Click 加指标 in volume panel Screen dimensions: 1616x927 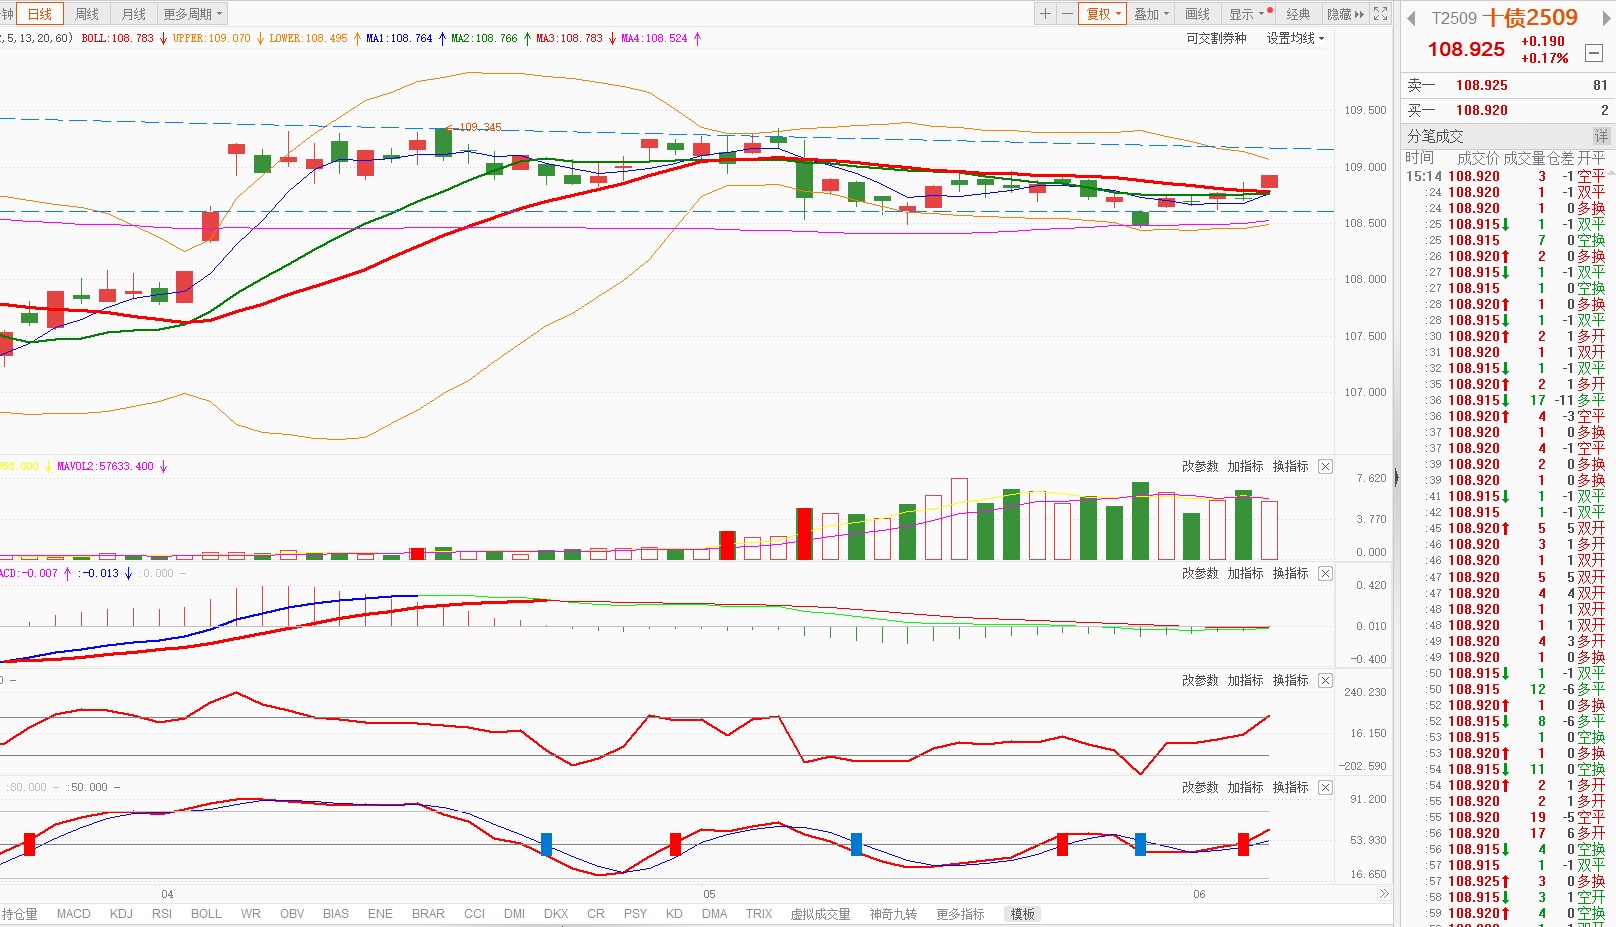(1246, 466)
